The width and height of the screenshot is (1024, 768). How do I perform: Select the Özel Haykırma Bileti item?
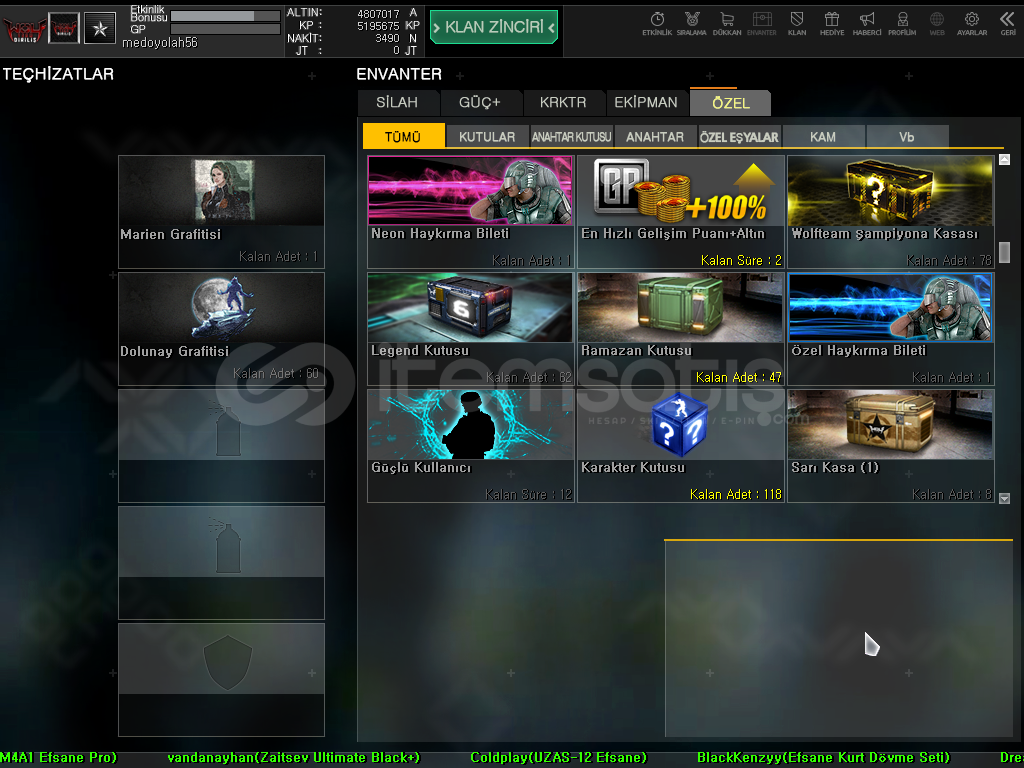pos(891,328)
